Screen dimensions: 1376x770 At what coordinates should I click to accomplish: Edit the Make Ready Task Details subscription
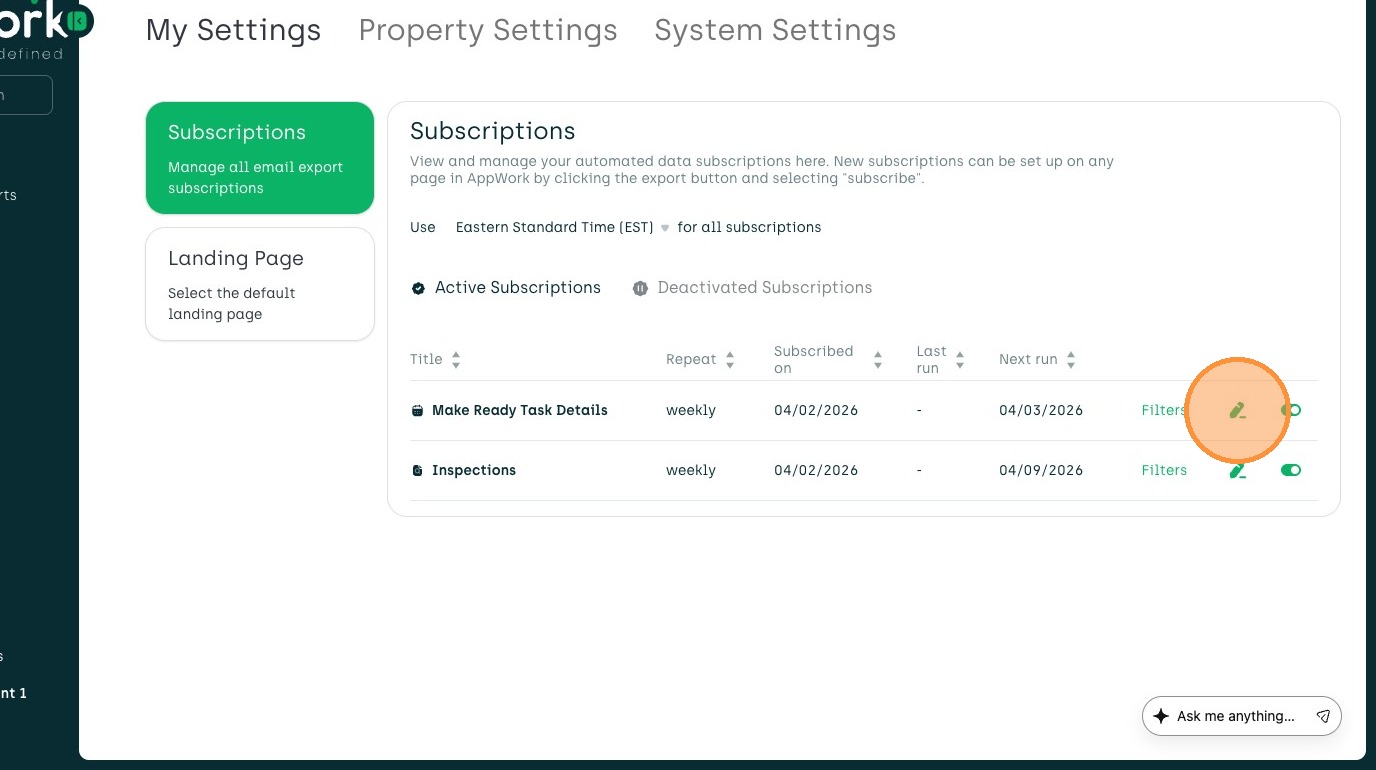coord(1237,410)
